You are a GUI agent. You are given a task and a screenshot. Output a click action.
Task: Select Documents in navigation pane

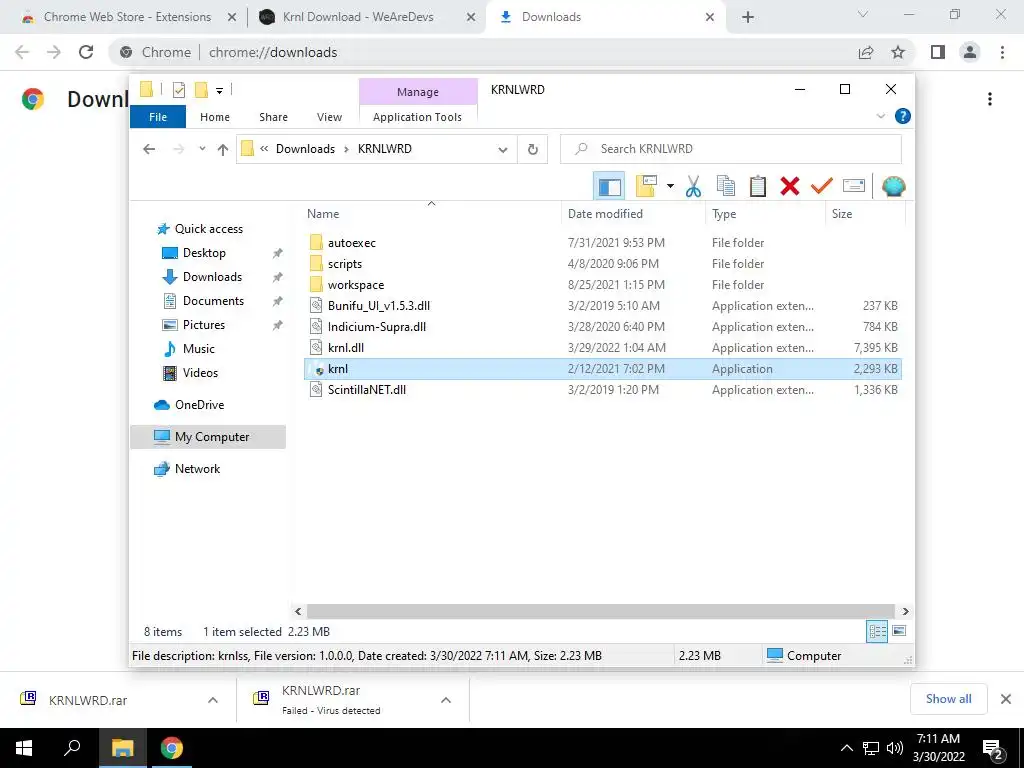click(213, 301)
